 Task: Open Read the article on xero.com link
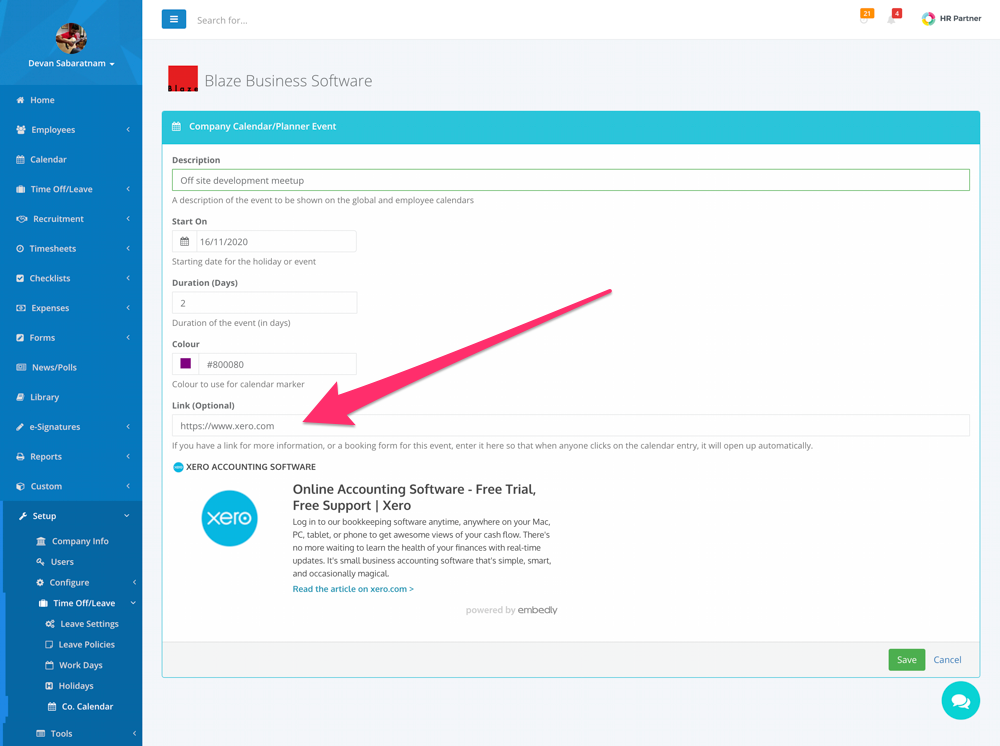point(353,589)
